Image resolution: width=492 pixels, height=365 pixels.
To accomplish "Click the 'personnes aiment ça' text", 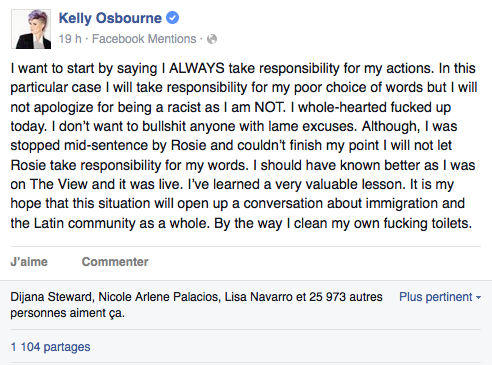I will (67, 313).
